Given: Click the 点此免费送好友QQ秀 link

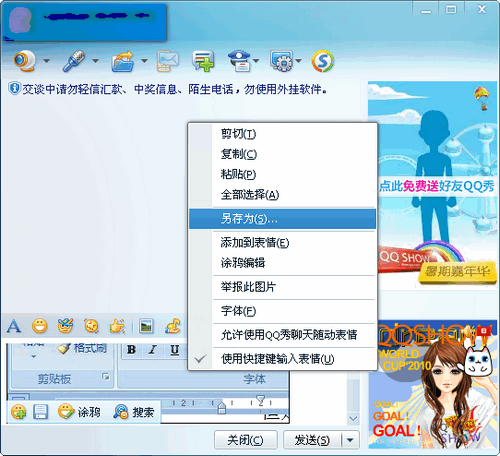Looking at the screenshot, I should tap(437, 186).
